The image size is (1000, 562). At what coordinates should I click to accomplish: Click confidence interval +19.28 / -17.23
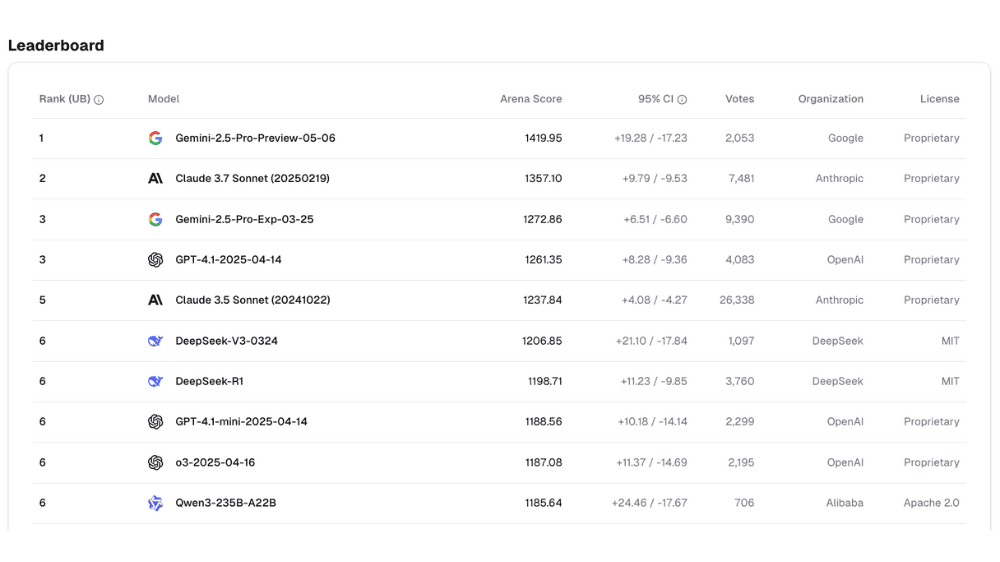click(x=651, y=138)
